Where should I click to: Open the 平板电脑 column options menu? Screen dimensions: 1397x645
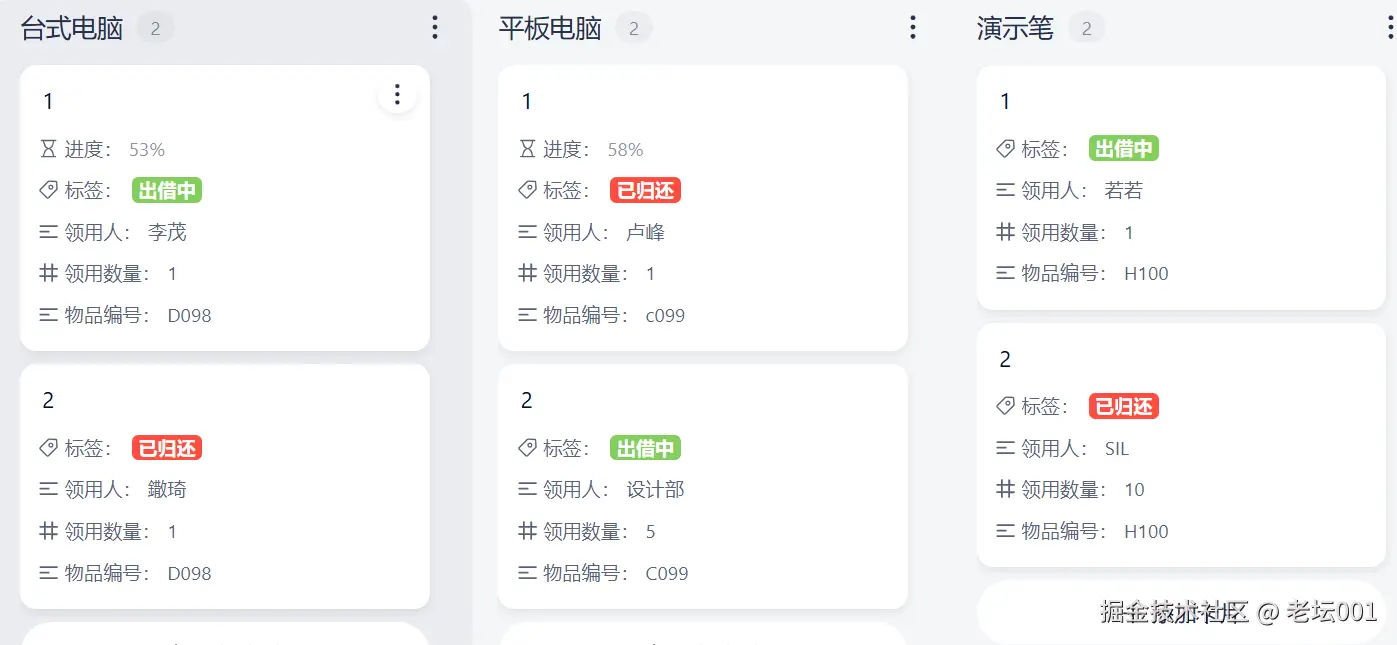click(x=913, y=28)
